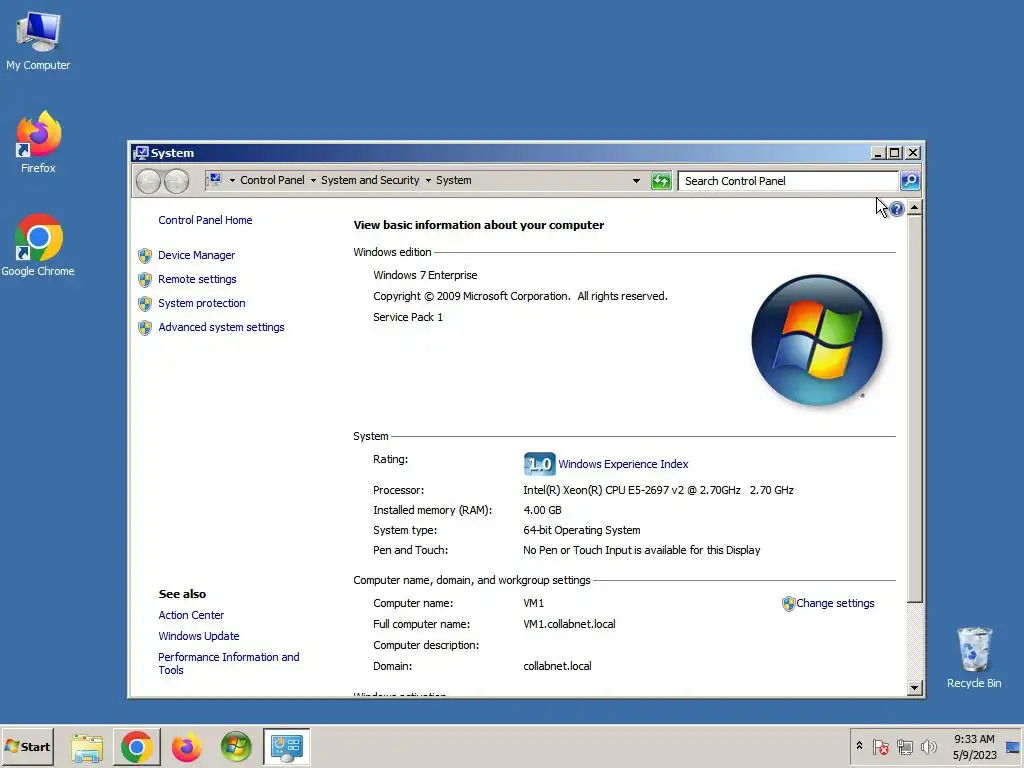Click the green Refresh button beside address bar

point(661,181)
